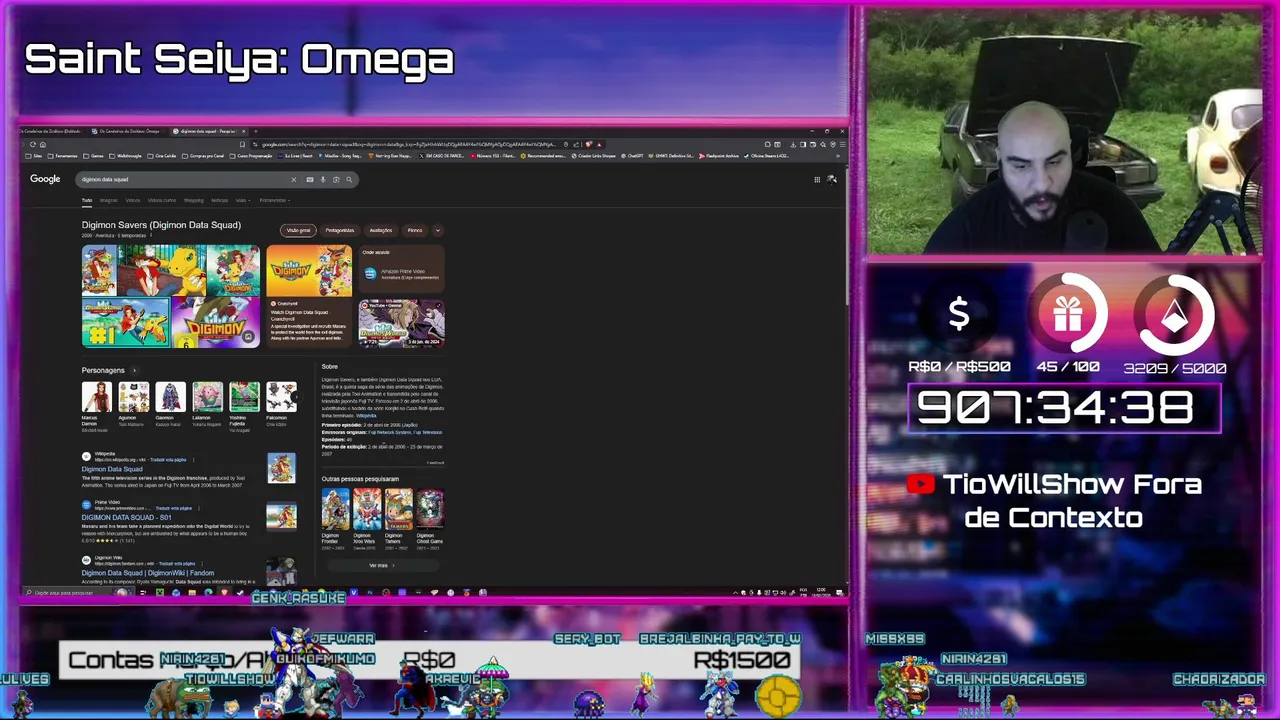Viewport: 1280px width, 720px height.
Task: Open the DigimonWiki Fandom result link
Action: (148, 573)
